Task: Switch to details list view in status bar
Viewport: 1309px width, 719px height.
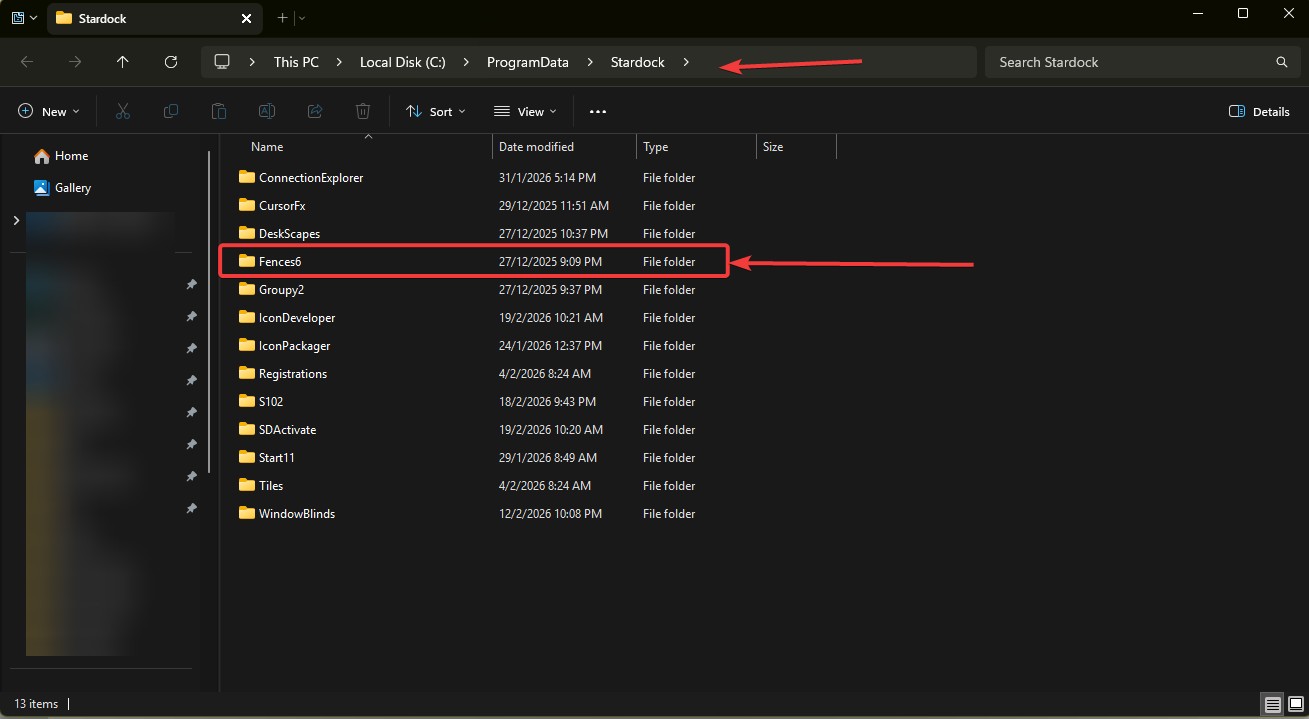Action: (1272, 705)
